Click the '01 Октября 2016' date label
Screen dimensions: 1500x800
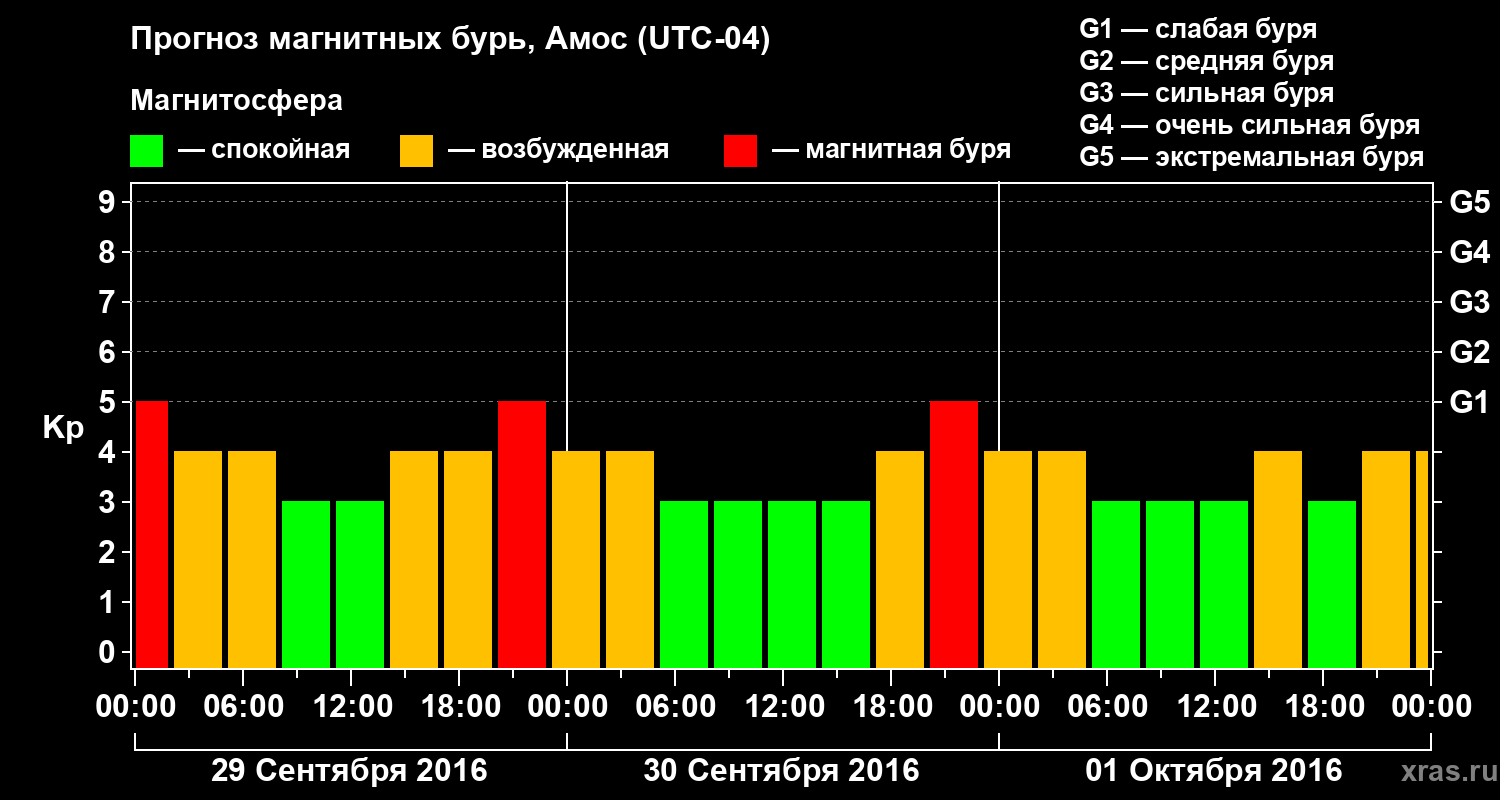pyautogui.click(x=1214, y=771)
